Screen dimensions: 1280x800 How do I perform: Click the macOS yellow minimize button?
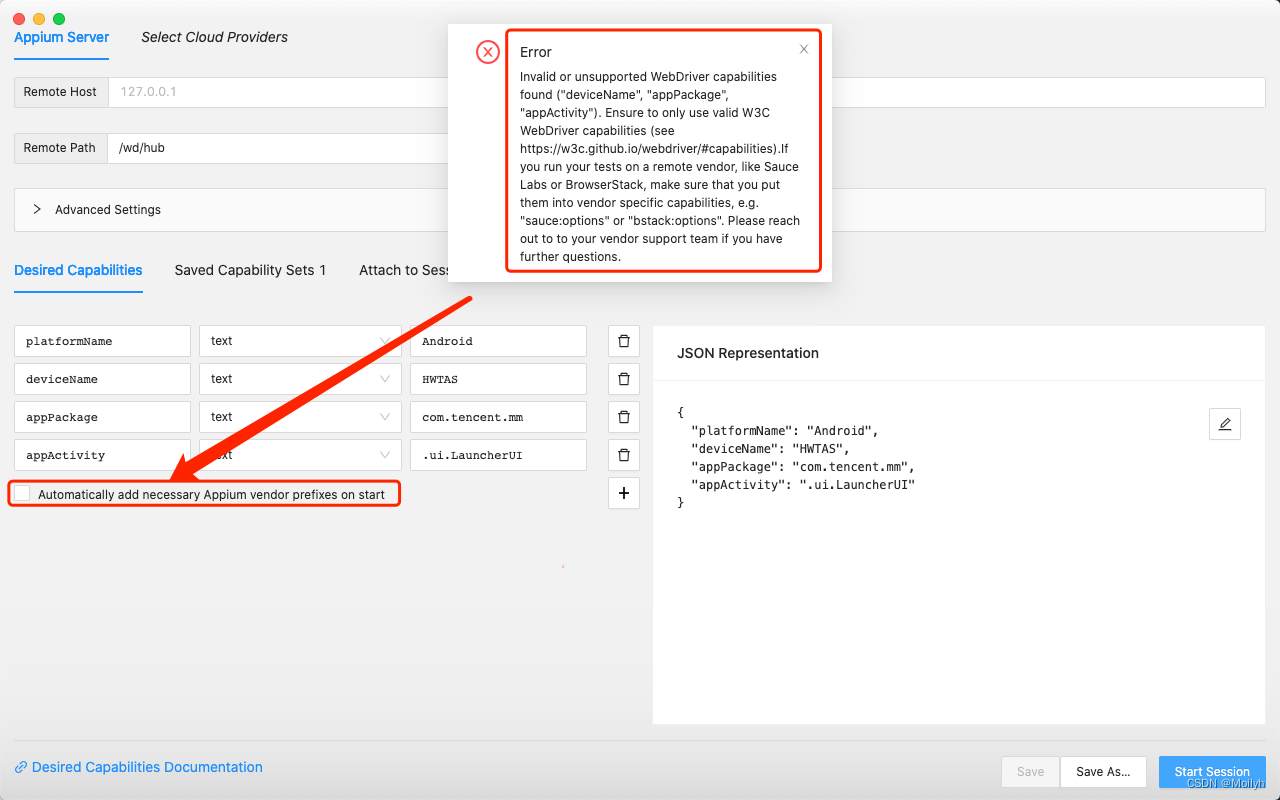click(39, 19)
